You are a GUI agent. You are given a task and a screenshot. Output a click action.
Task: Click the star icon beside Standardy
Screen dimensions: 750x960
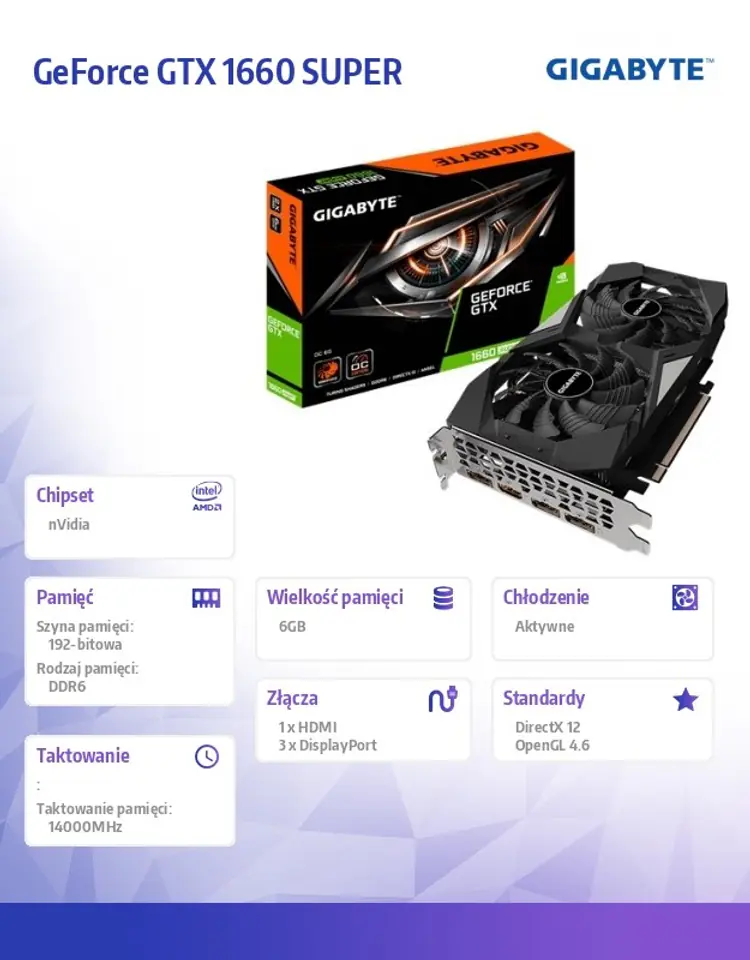(x=685, y=699)
